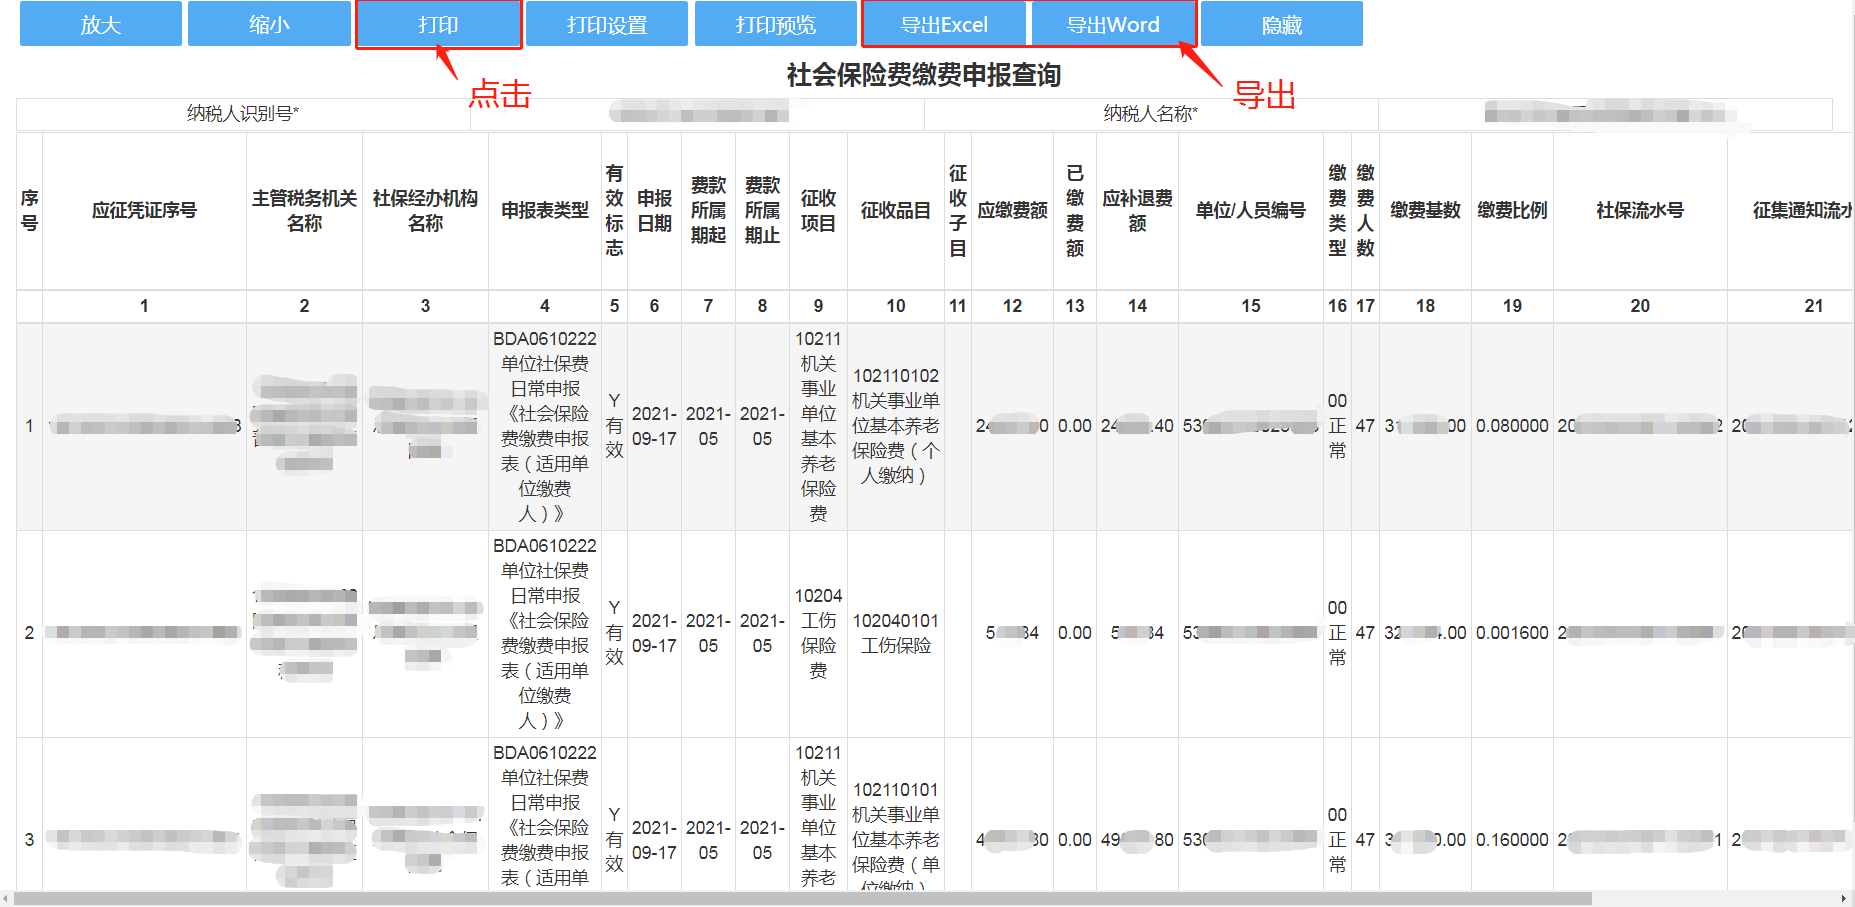Click the 纳税人名称 value field
The width and height of the screenshot is (1855, 907).
pos(1604,114)
